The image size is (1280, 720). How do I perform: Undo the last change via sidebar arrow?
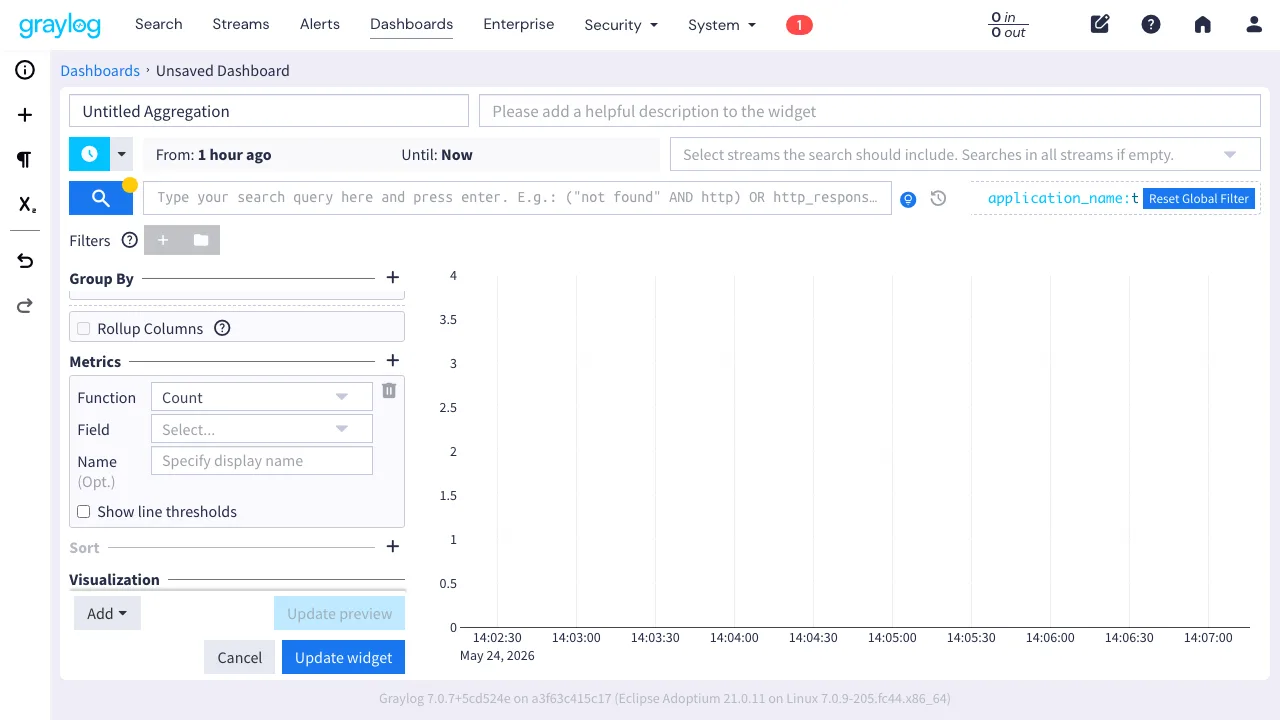pyautogui.click(x=25, y=261)
